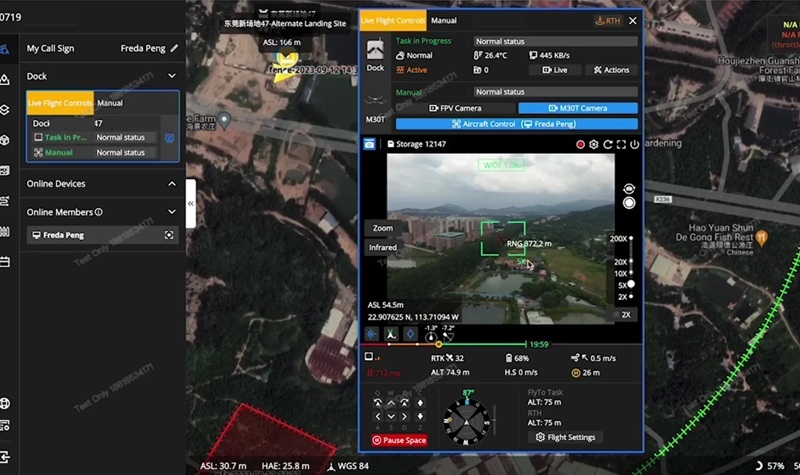
Task: Open the camera settings gear icon
Action: 593,144
